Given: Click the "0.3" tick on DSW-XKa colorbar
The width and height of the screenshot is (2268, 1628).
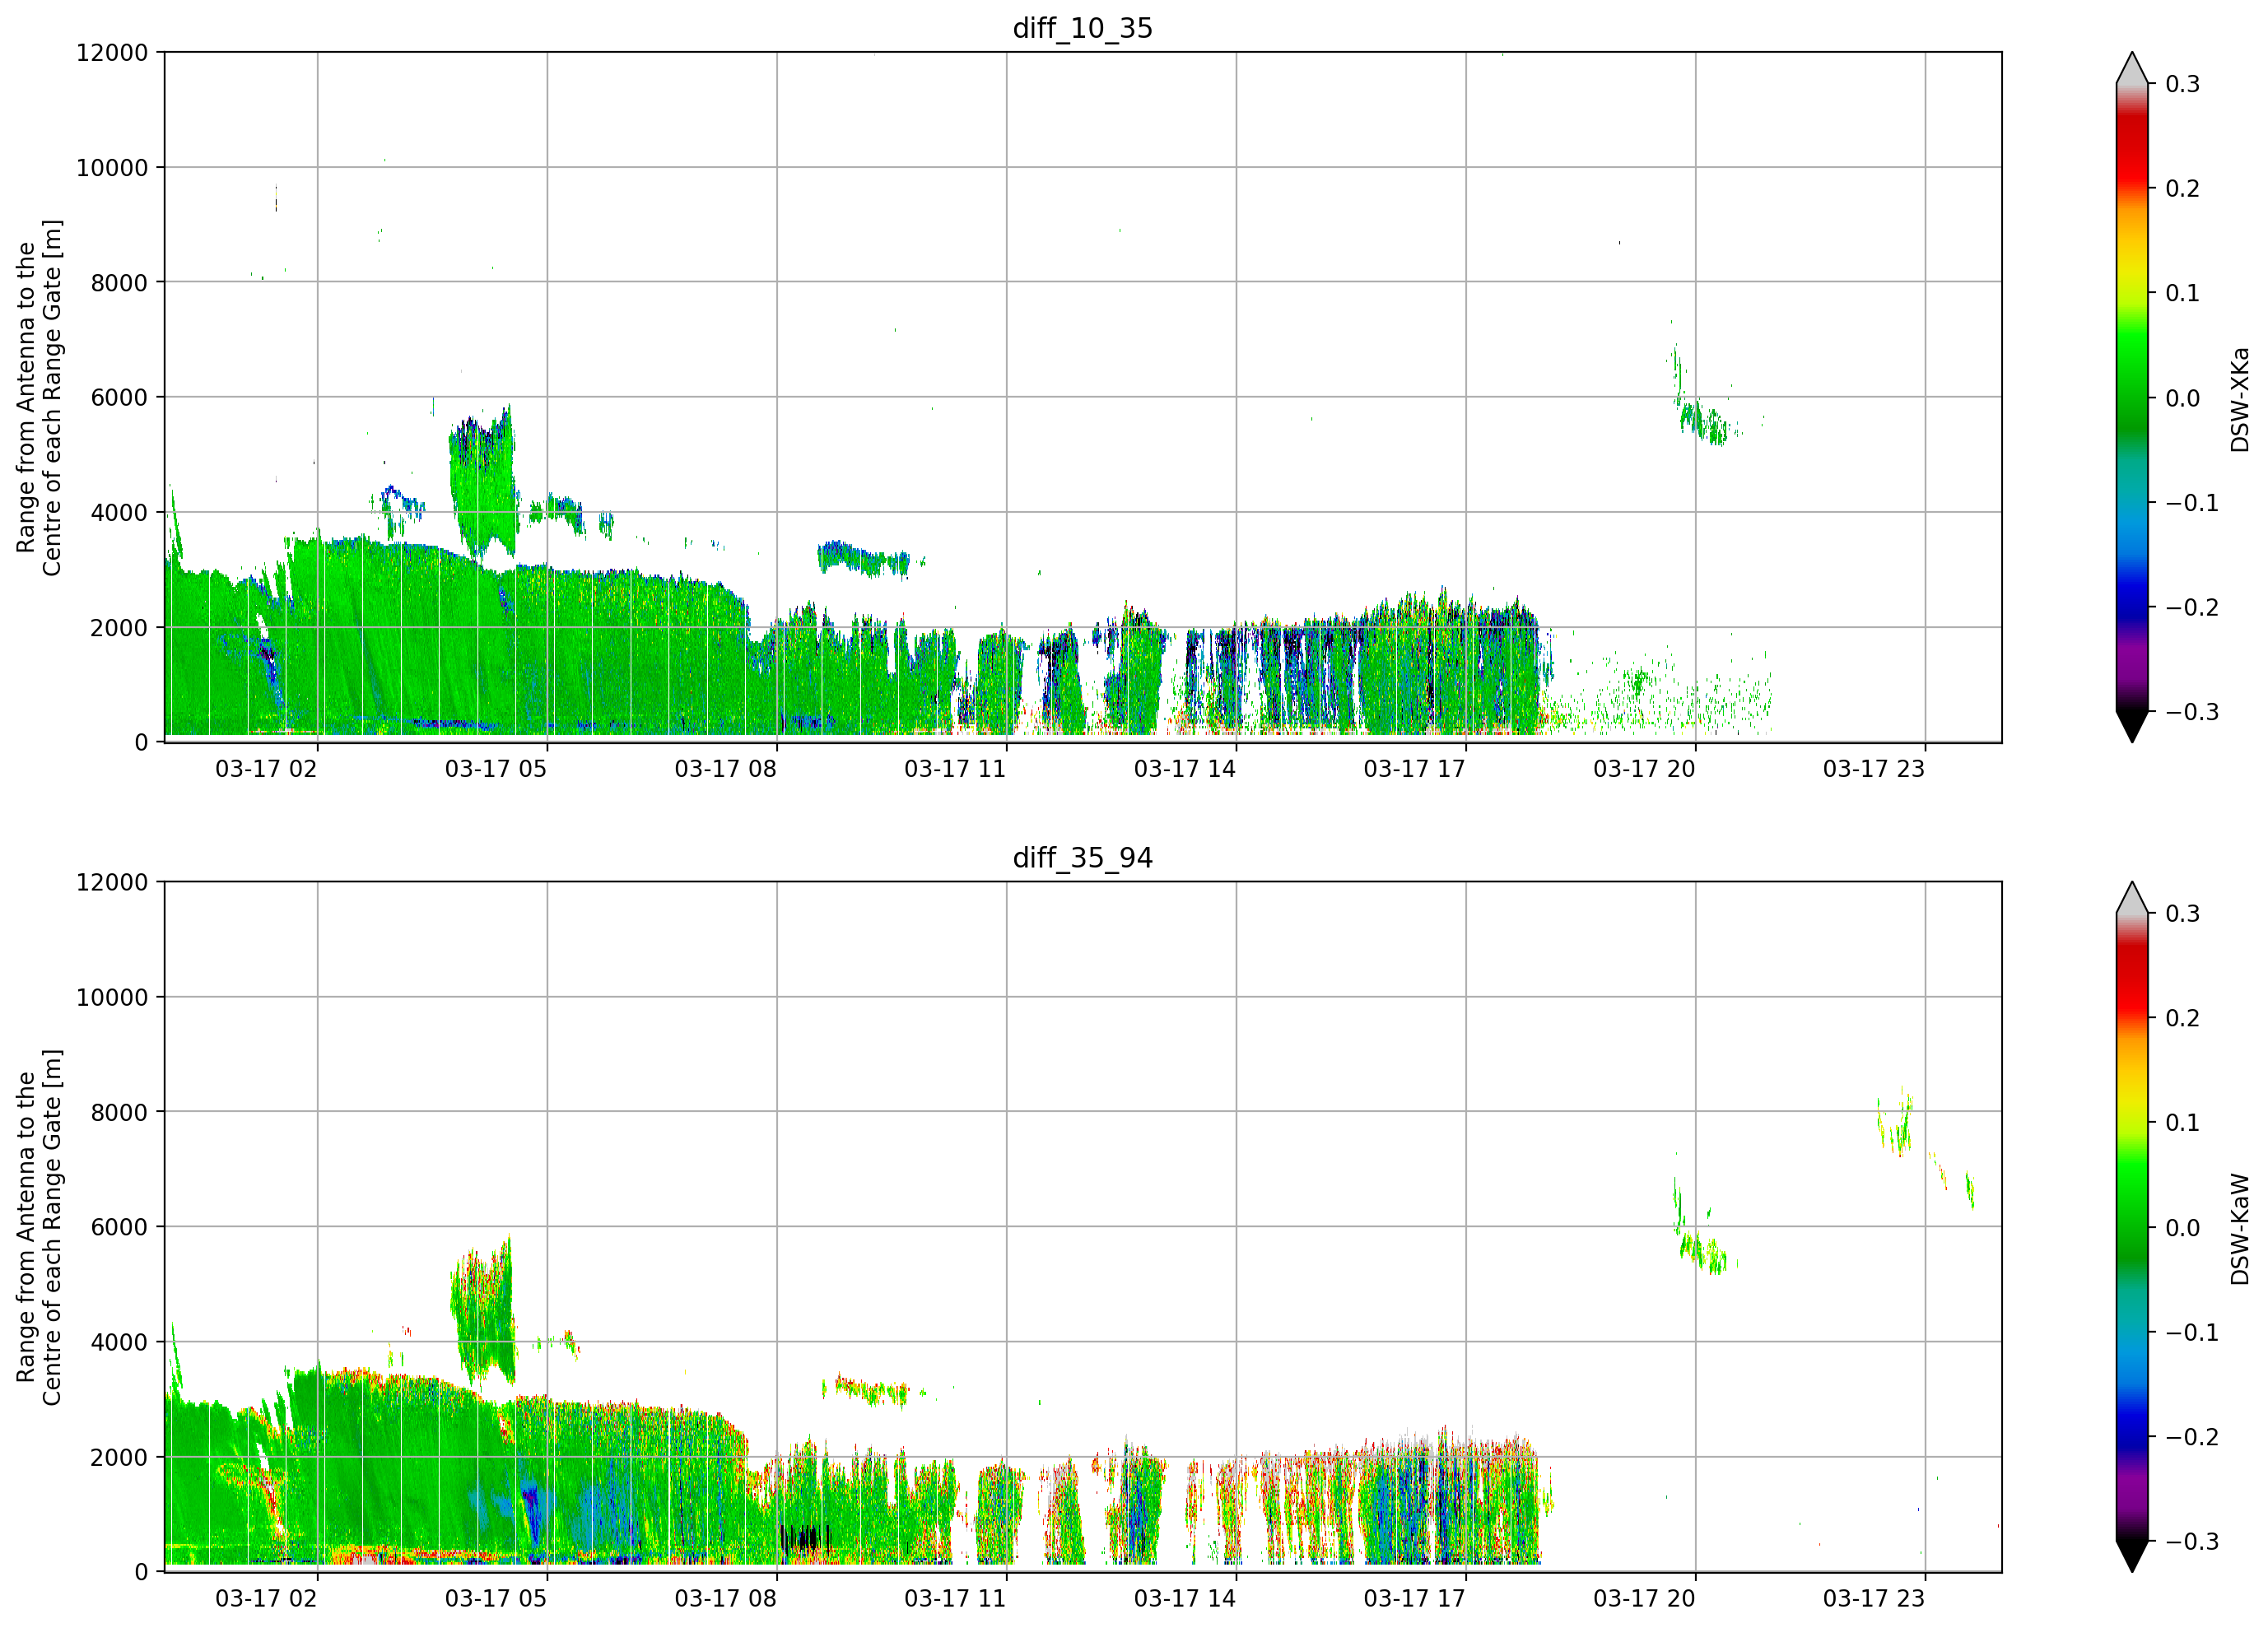Looking at the screenshot, I should pyautogui.click(x=2183, y=84).
